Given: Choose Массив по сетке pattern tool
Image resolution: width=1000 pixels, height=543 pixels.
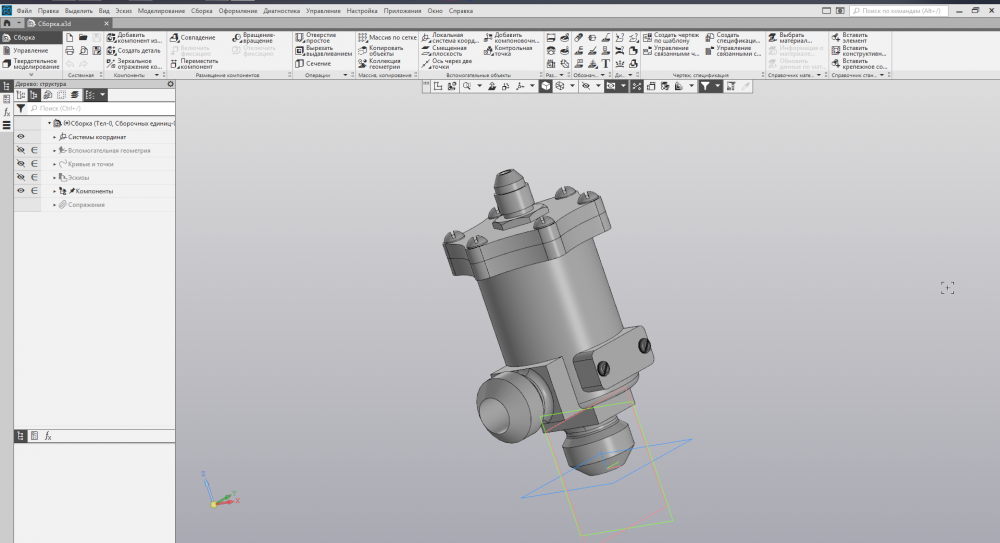Looking at the screenshot, I should click(386, 37).
